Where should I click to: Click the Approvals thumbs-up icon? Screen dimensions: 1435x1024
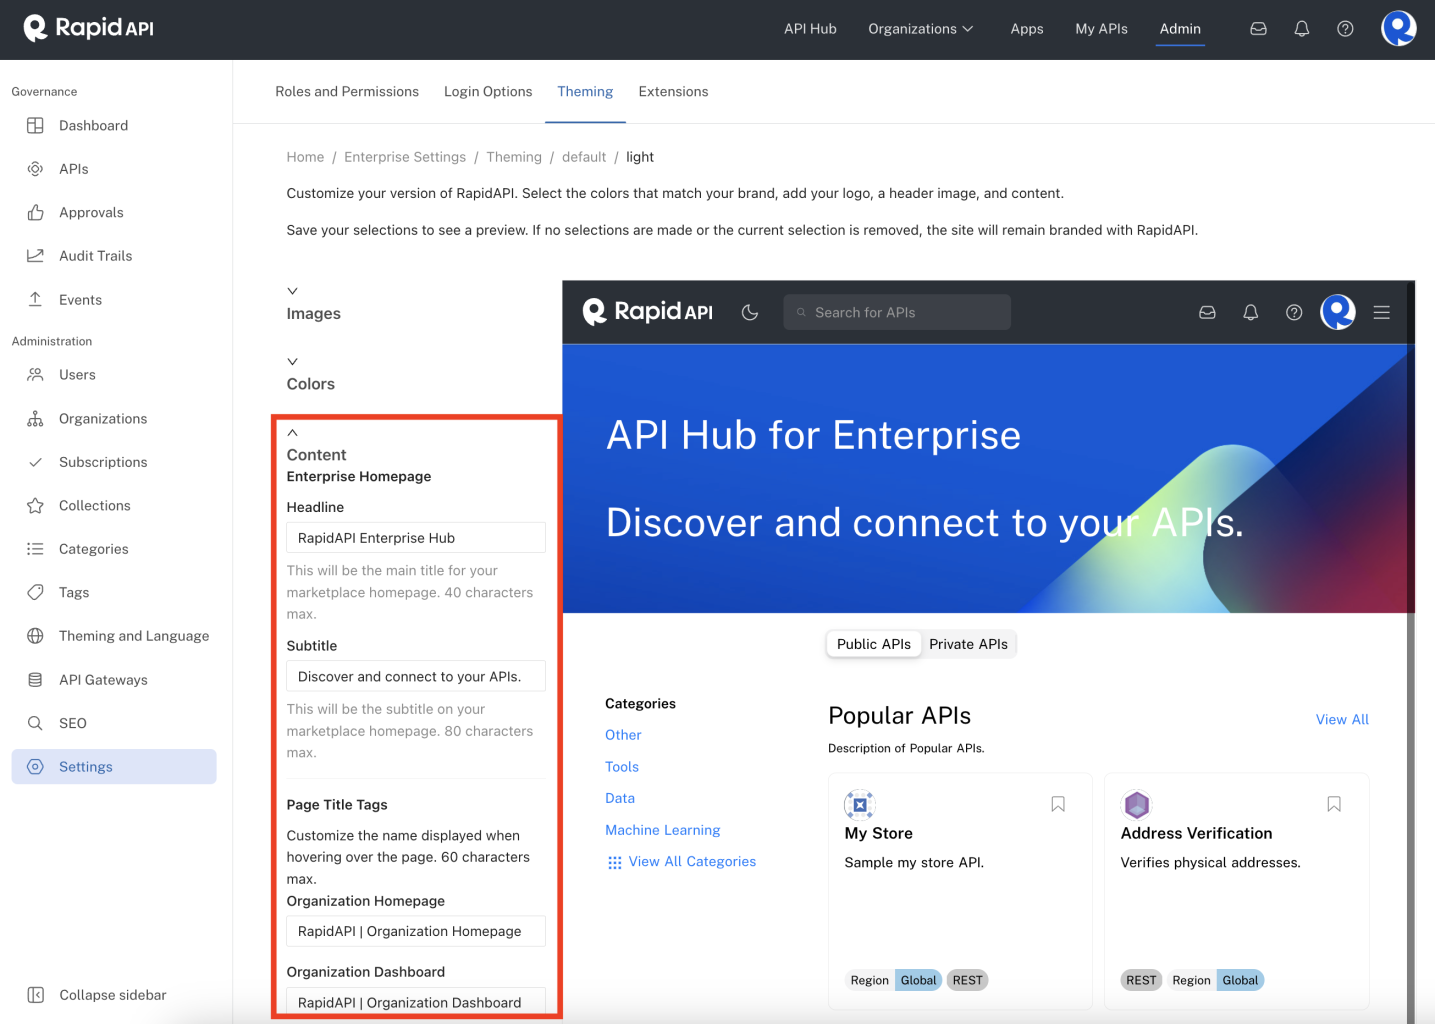tap(35, 212)
